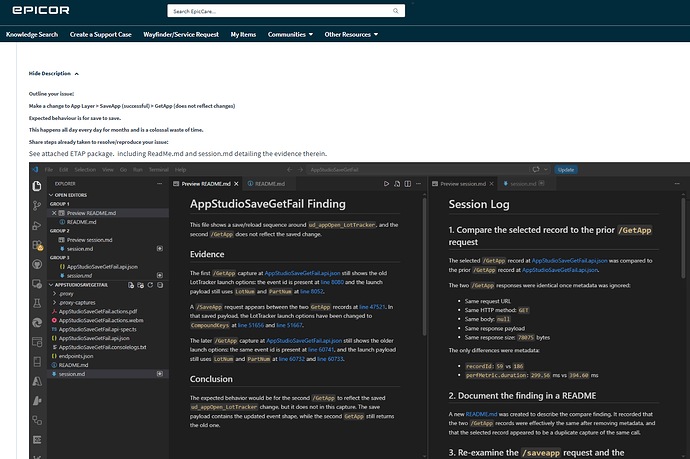Click the New File icon in the APPSTUDIOSAVEGETFAIL header
This screenshot has width=690, height=459.
(131, 285)
